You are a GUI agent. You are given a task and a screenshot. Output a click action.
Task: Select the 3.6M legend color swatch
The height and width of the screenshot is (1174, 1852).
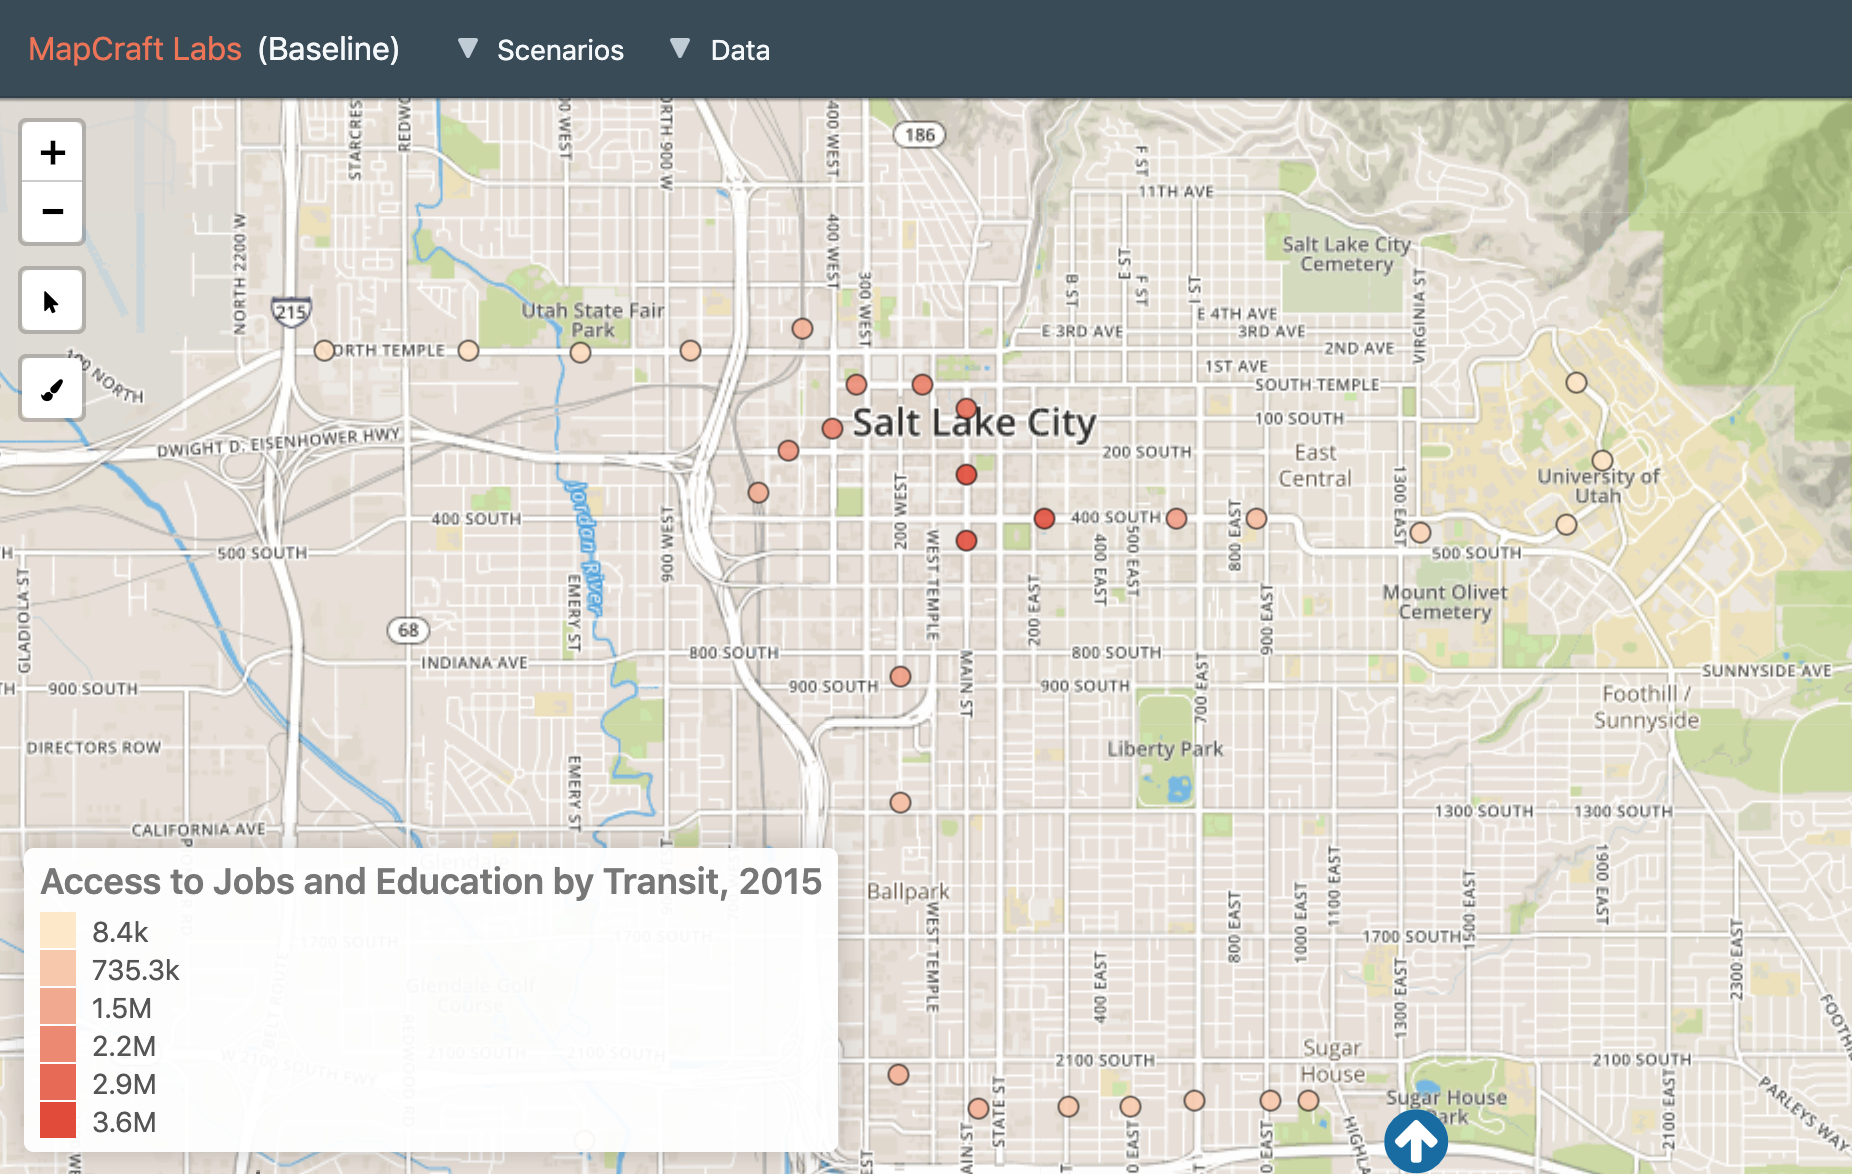click(58, 1121)
